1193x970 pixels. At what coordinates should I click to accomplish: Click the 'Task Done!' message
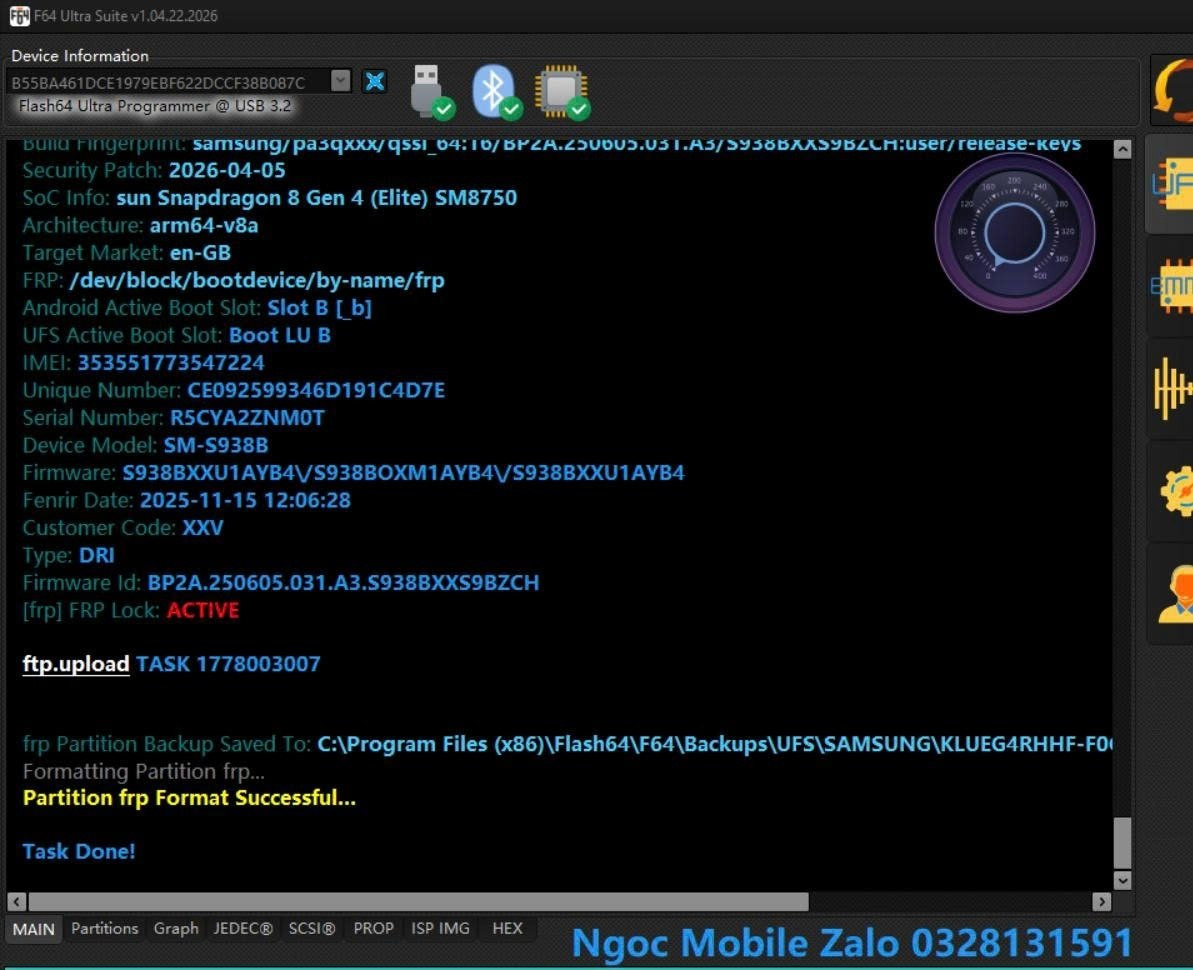pos(79,851)
